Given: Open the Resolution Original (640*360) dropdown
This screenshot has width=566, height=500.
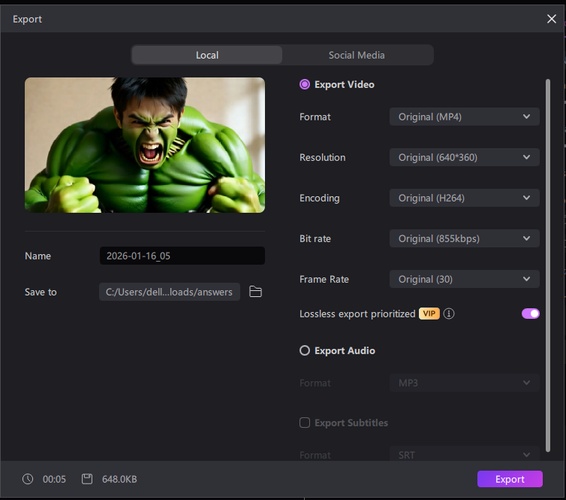Looking at the screenshot, I should coord(464,157).
